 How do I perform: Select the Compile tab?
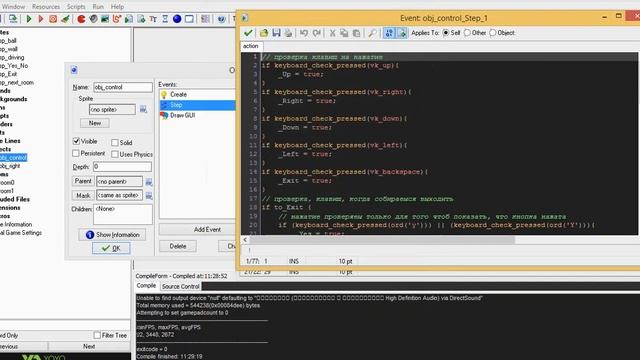point(146,286)
